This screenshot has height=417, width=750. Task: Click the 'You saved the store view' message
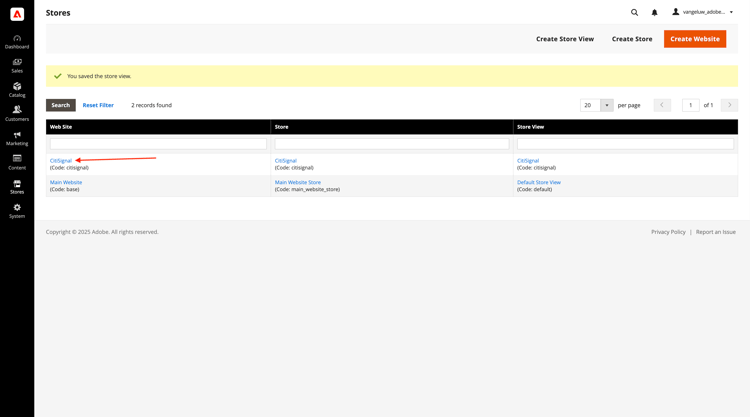pyautogui.click(x=99, y=76)
